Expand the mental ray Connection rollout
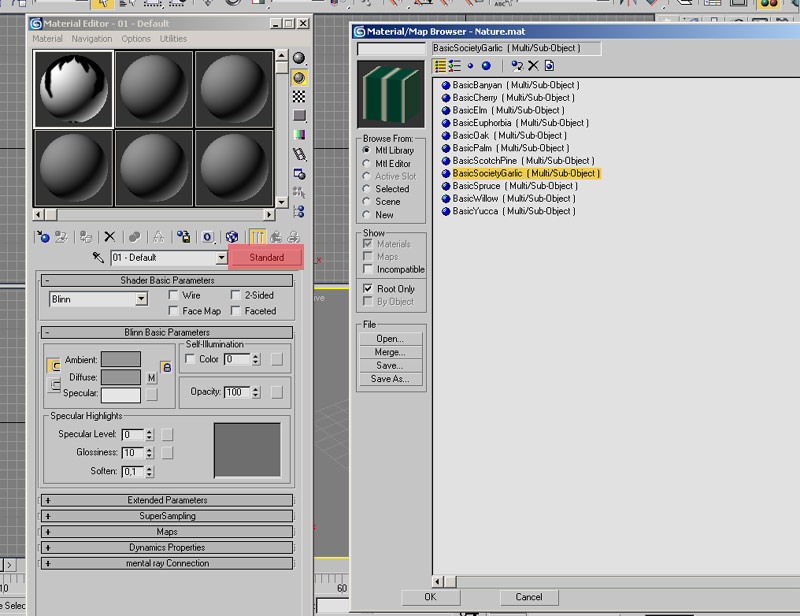Viewport: 800px width, 616px height. [x=167, y=563]
